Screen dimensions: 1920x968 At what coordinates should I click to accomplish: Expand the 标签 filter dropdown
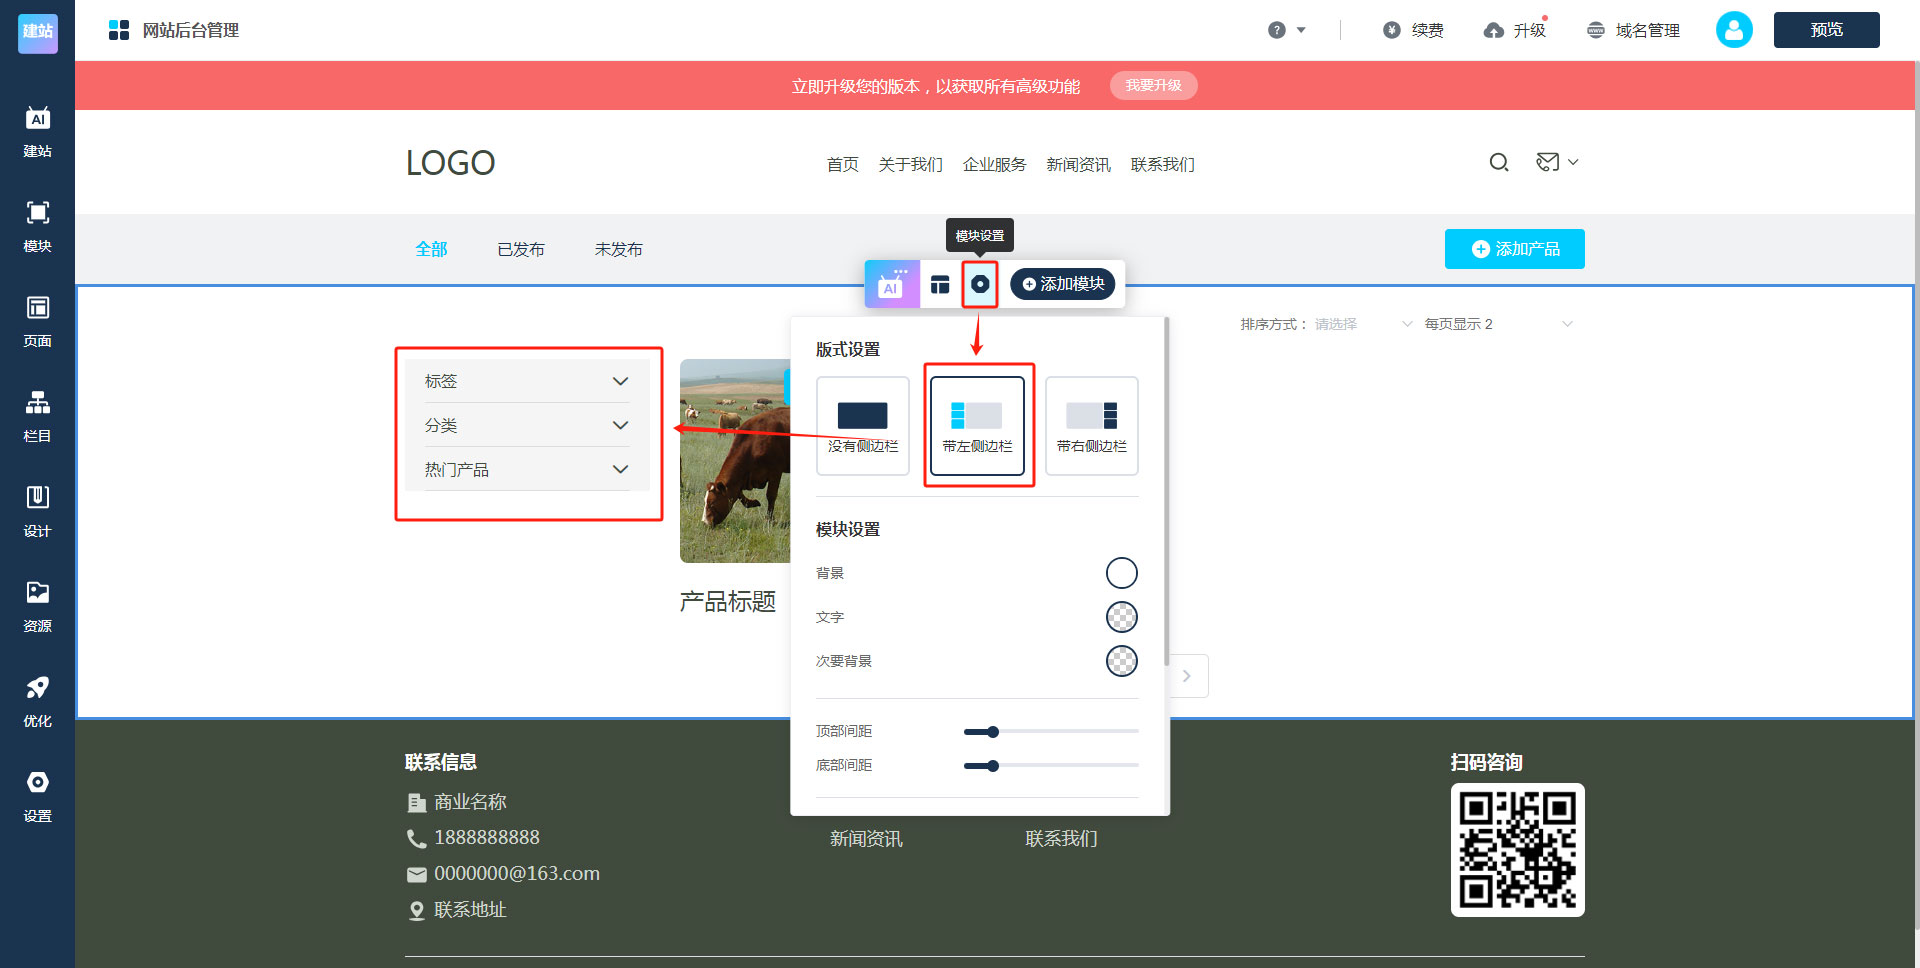coord(527,381)
